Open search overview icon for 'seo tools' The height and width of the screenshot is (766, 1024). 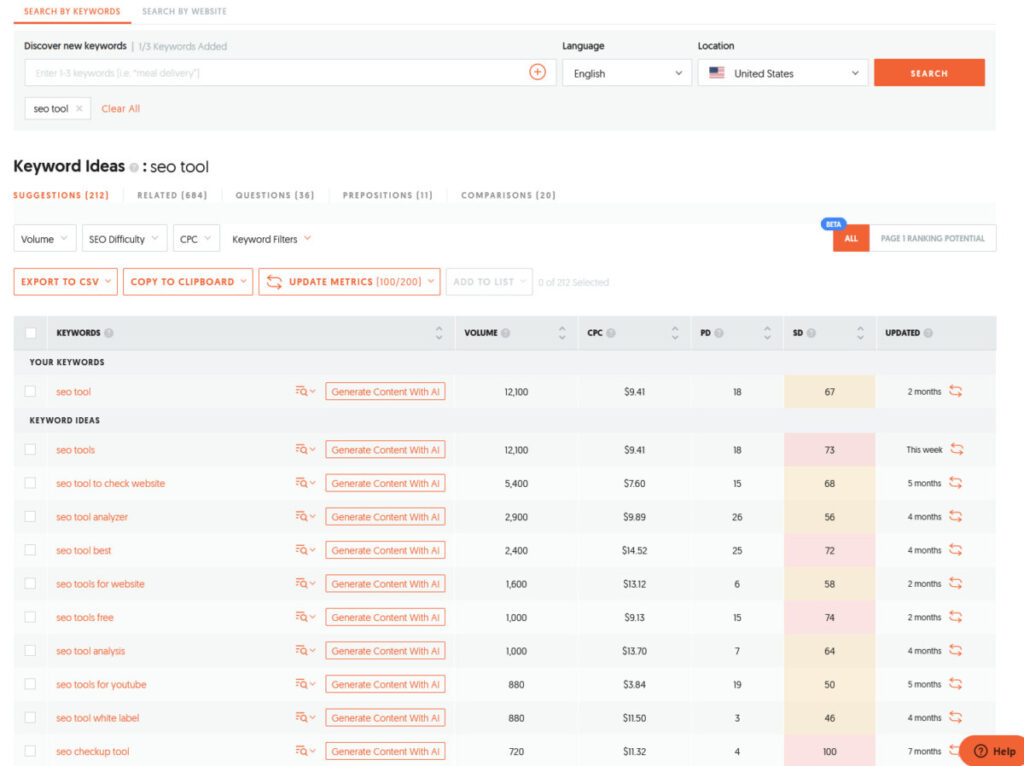(304, 449)
